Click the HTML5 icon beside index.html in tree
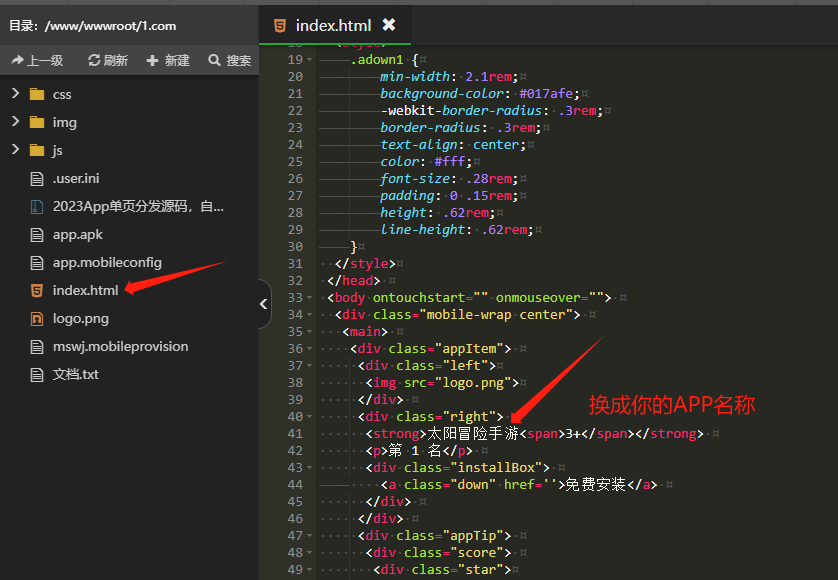 pos(37,291)
